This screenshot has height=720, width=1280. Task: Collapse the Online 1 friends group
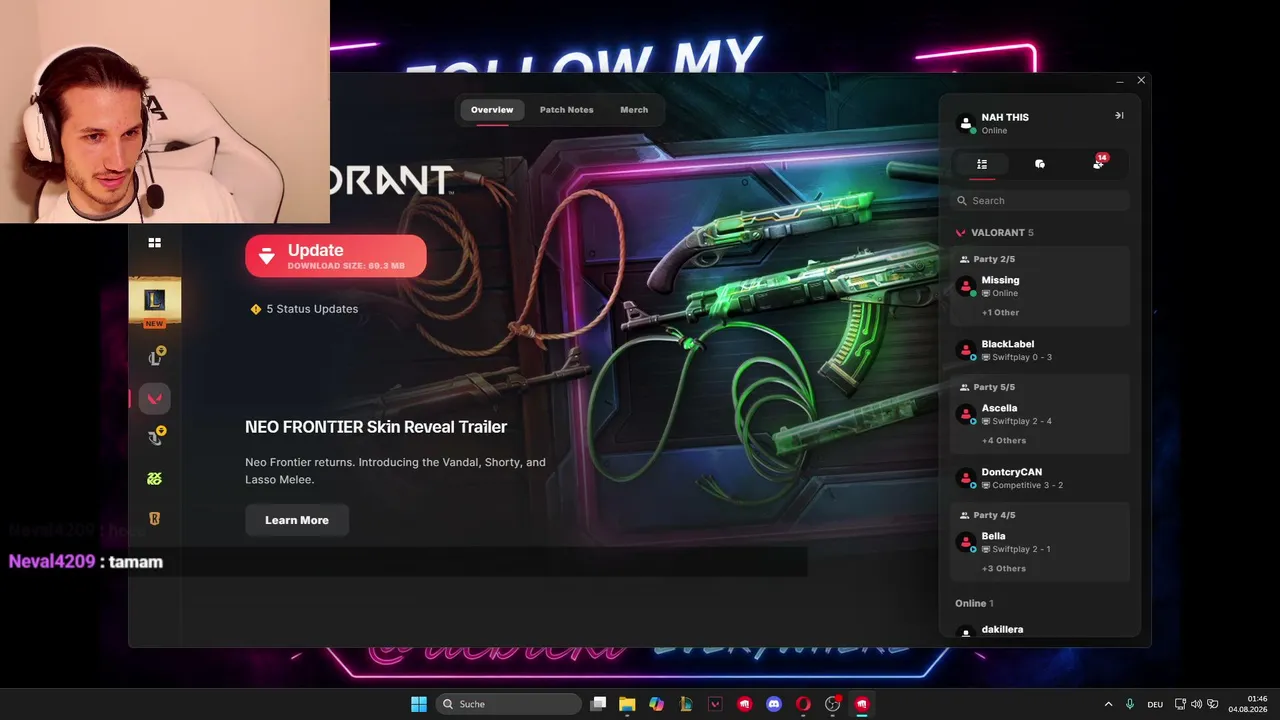coord(974,603)
